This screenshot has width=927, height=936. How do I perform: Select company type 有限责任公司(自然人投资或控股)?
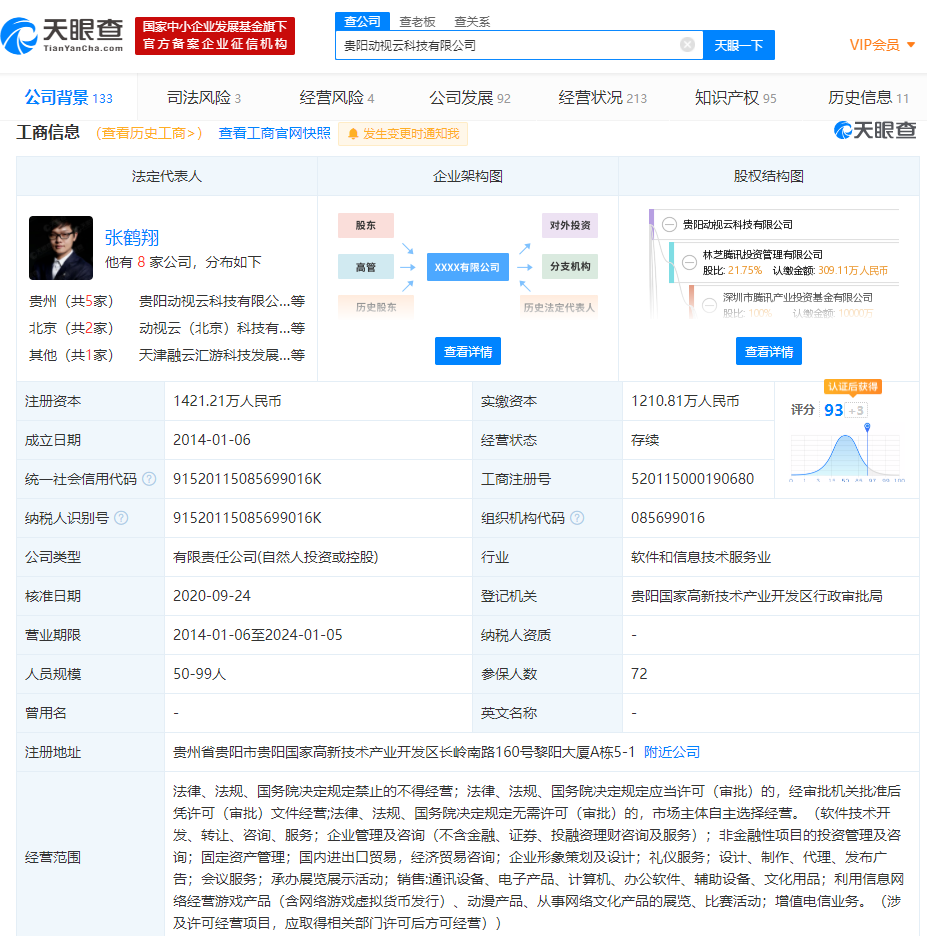pos(276,557)
